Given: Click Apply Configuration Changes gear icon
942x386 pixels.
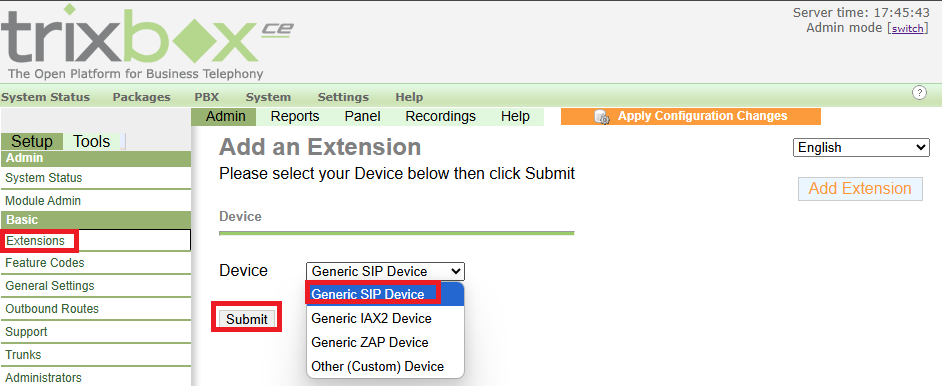Looking at the screenshot, I should pos(602,116).
